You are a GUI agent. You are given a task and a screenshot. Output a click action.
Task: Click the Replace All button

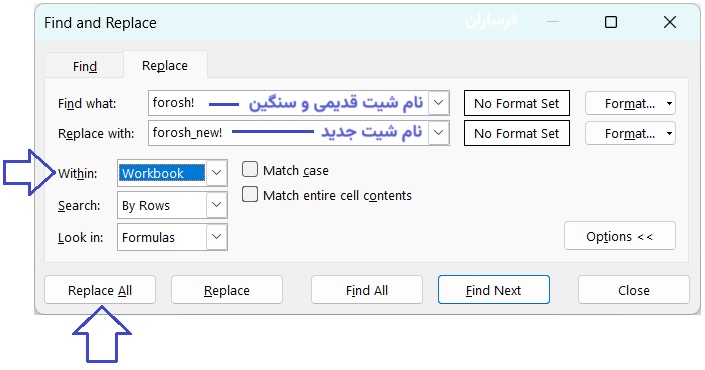tap(100, 290)
